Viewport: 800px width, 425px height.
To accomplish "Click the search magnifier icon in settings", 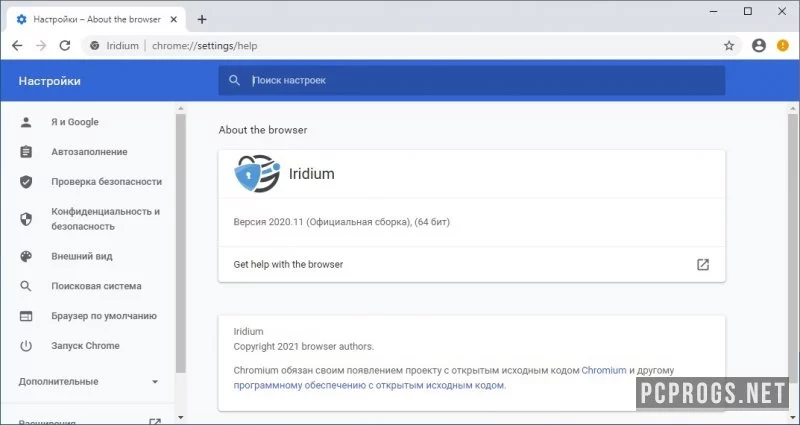I will pyautogui.click(x=234, y=80).
